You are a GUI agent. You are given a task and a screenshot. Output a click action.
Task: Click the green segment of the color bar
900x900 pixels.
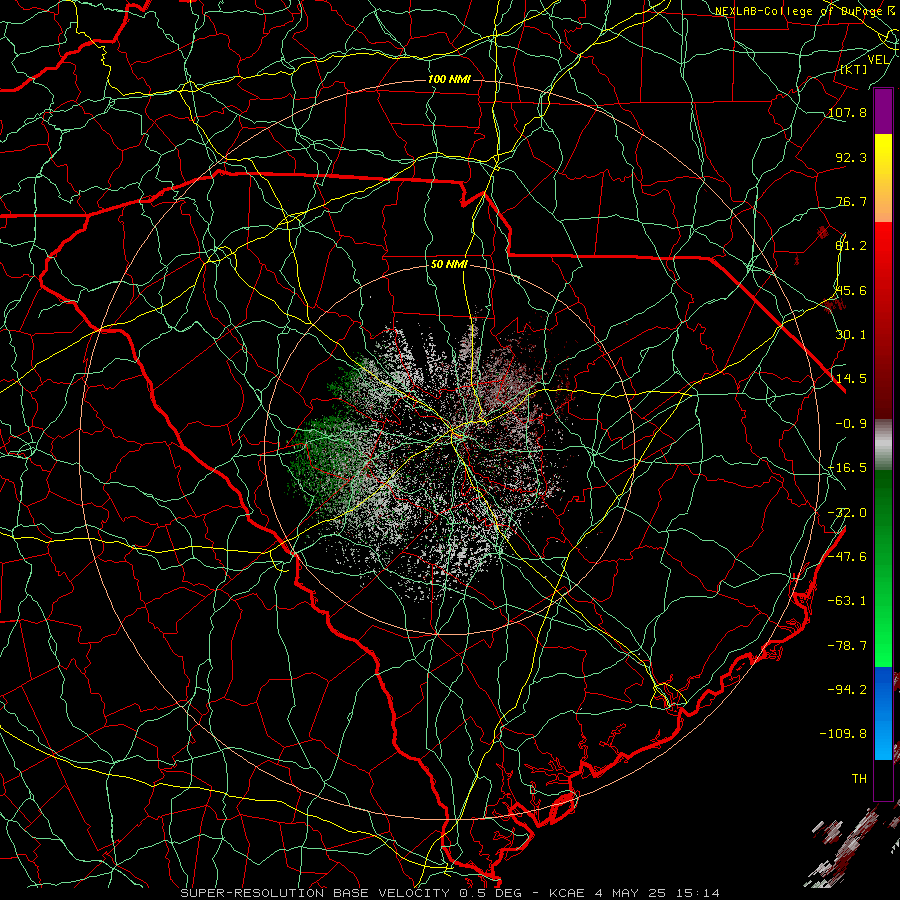883,568
